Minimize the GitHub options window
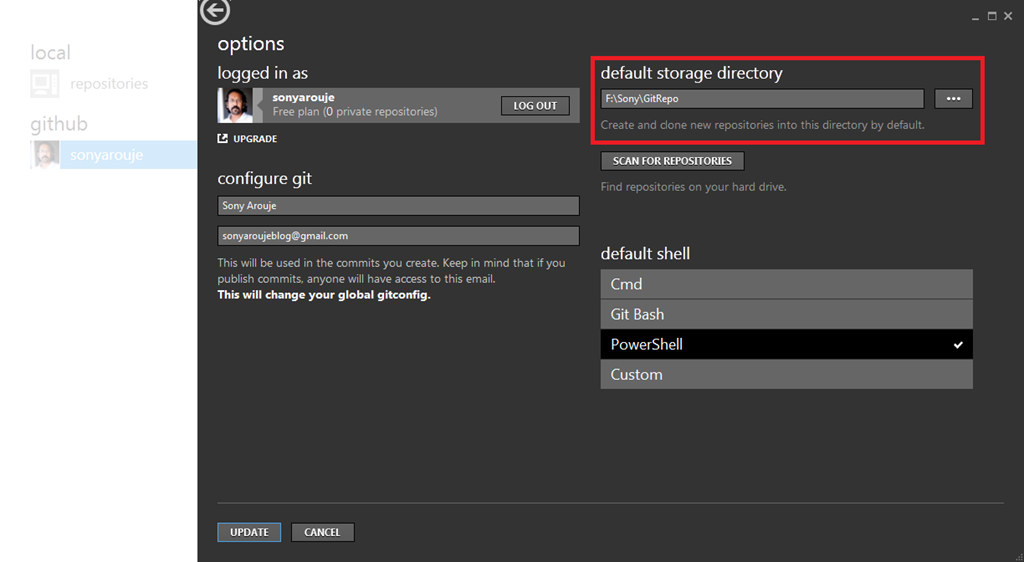This screenshot has height=562, width=1024. (x=976, y=17)
